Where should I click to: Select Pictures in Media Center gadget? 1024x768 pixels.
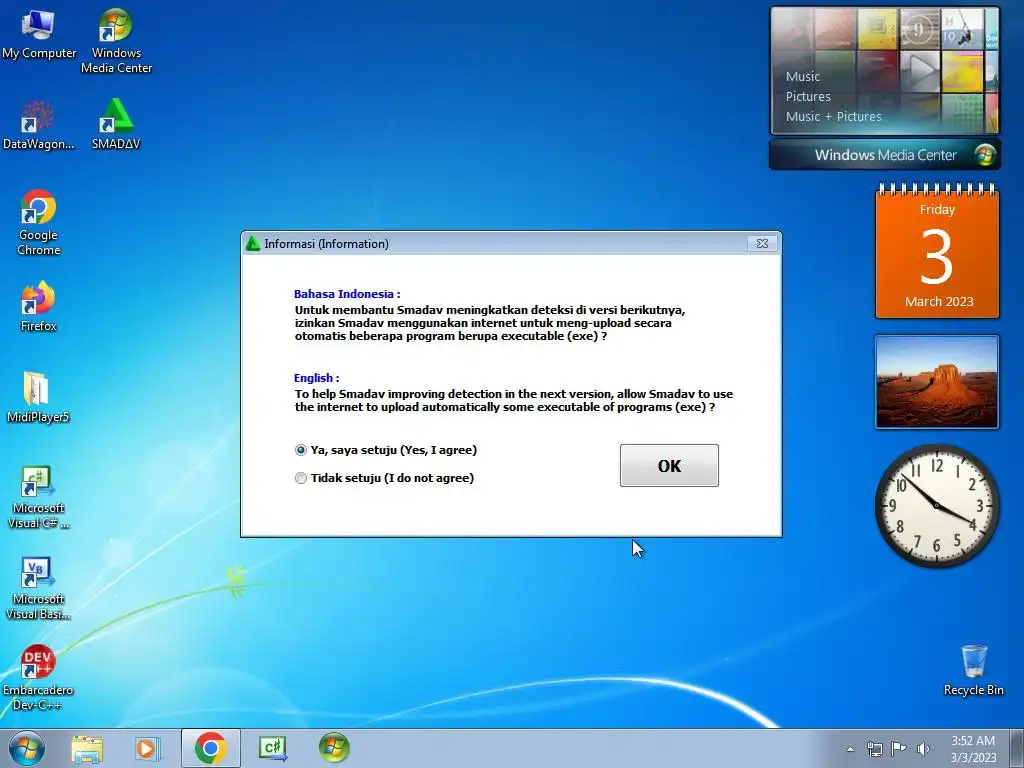coord(808,97)
